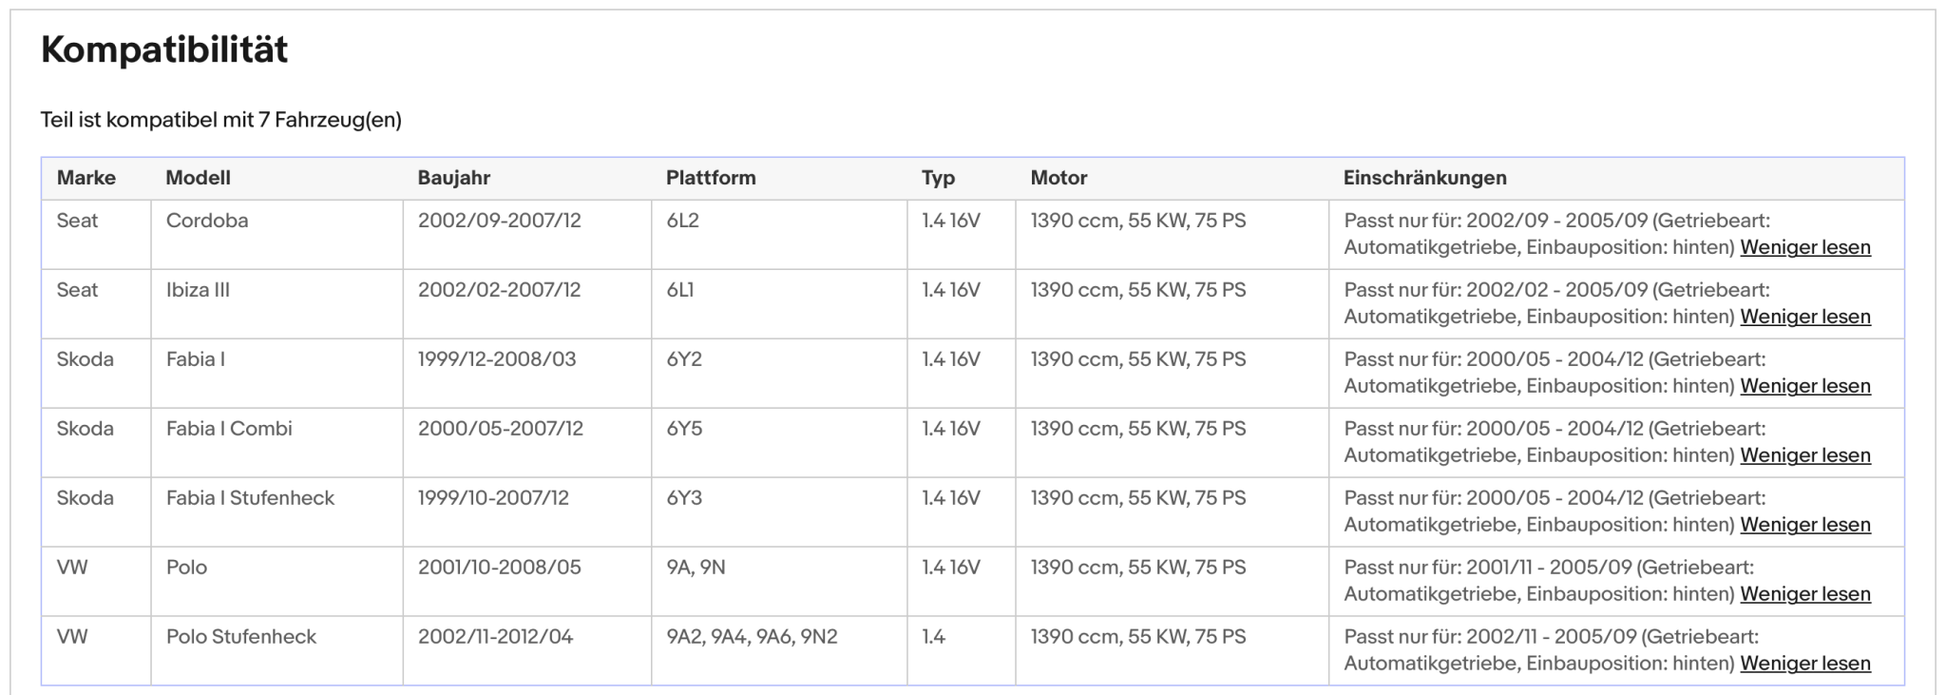Click the Kompatibilität heading
Screen dimensions: 1946x695
coord(164,49)
